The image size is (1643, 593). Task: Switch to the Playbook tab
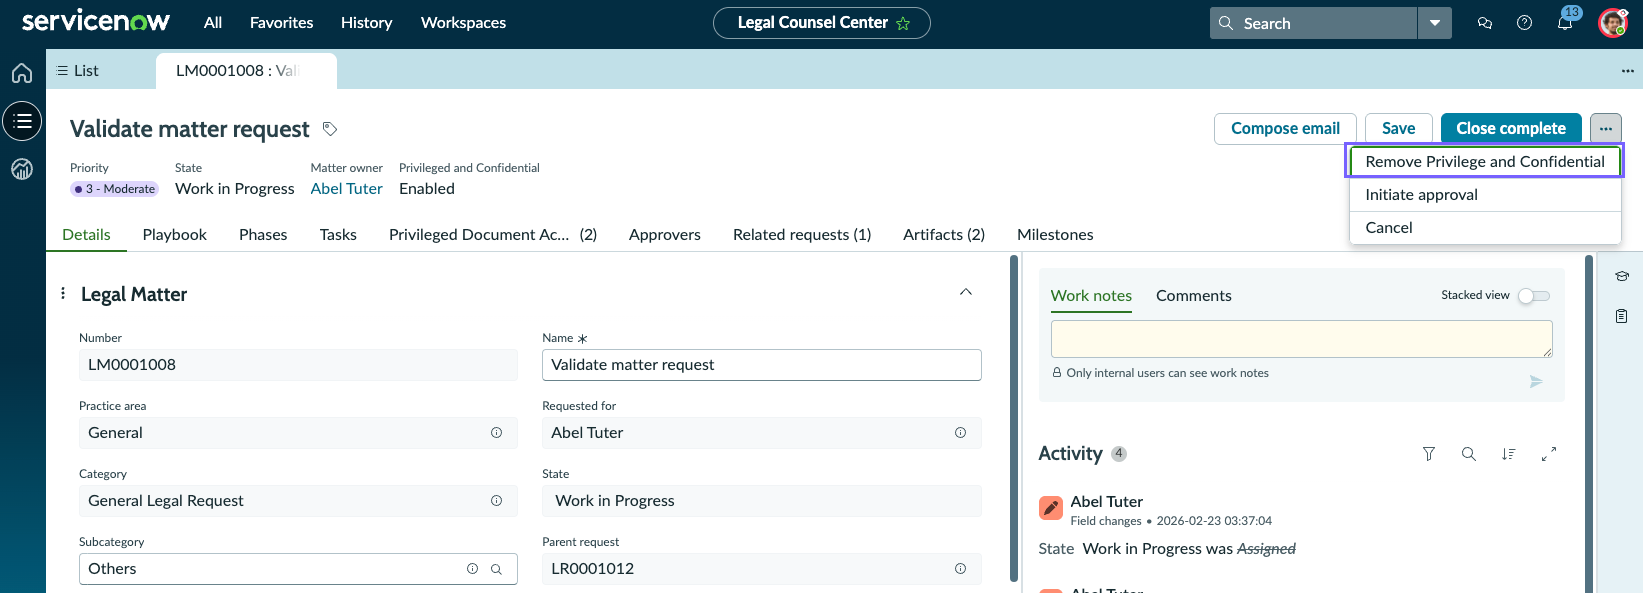175,234
